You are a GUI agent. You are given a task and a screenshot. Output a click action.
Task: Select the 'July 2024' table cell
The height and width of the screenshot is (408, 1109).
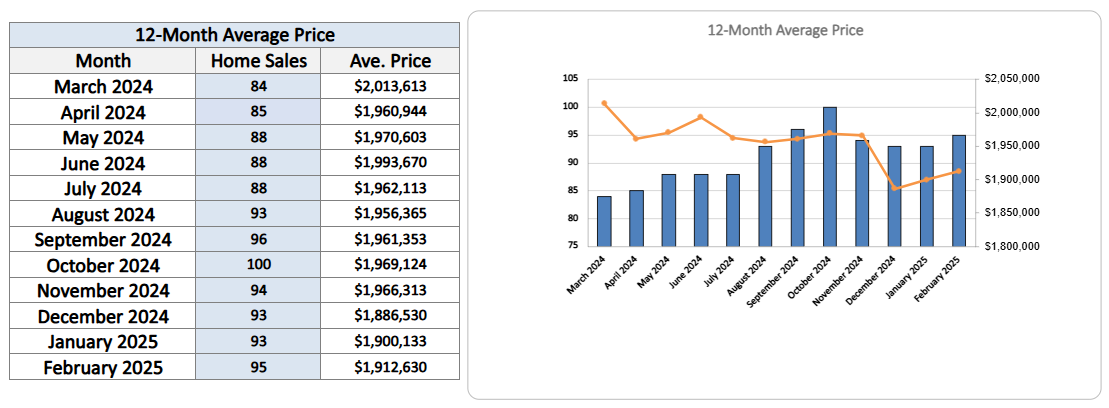pos(103,189)
